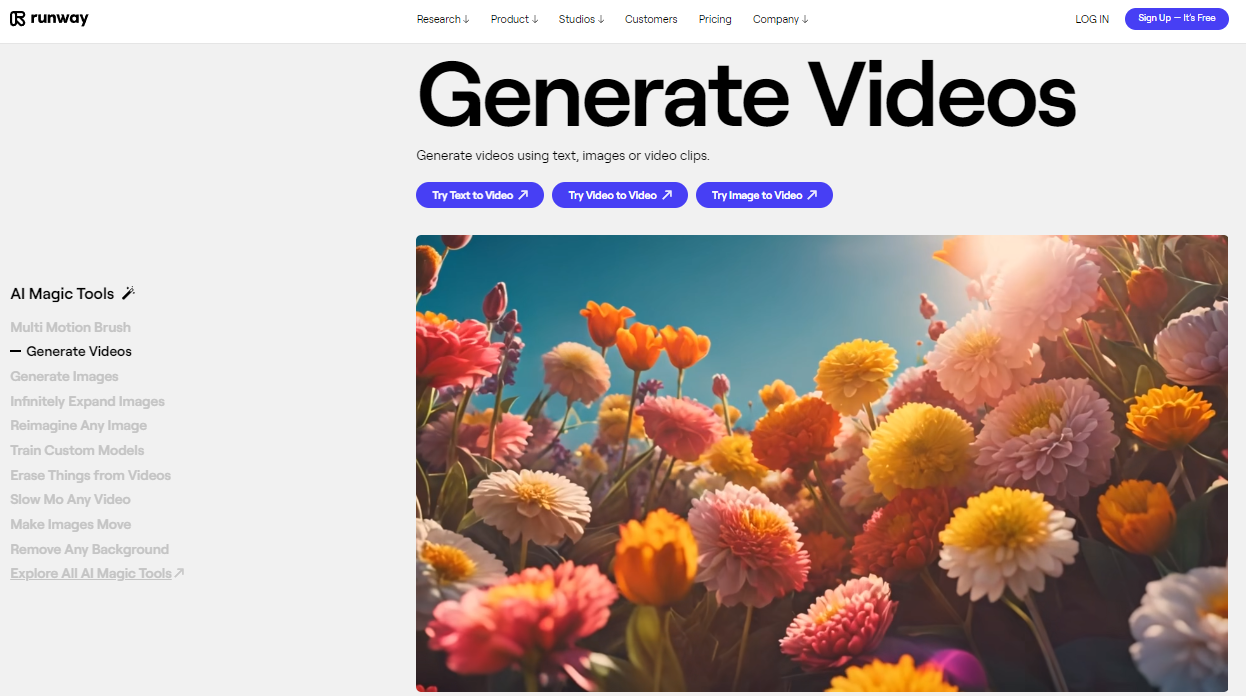The height and width of the screenshot is (696, 1246).
Task: Expand the Studios dropdown menu
Action: click(582, 19)
